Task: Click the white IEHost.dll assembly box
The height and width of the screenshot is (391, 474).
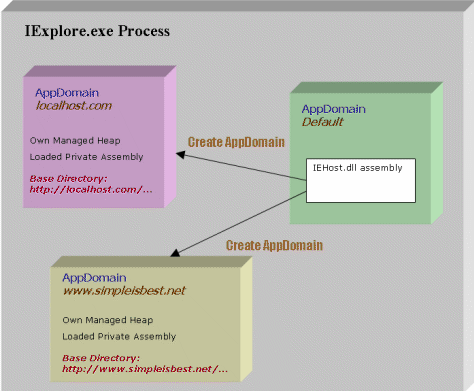Action: [361, 180]
